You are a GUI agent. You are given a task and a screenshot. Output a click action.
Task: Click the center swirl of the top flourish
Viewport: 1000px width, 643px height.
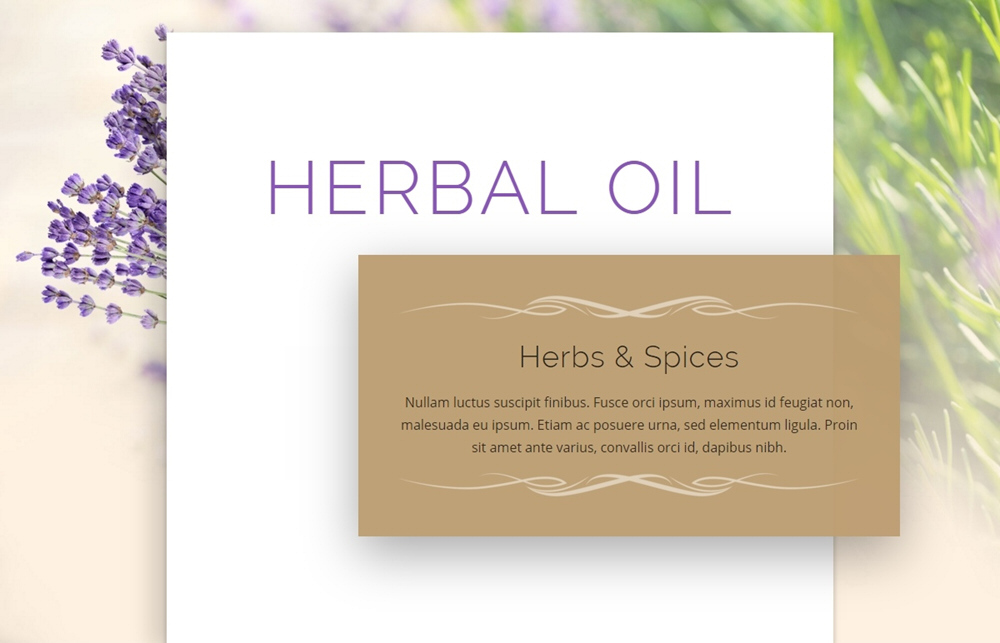click(x=629, y=308)
